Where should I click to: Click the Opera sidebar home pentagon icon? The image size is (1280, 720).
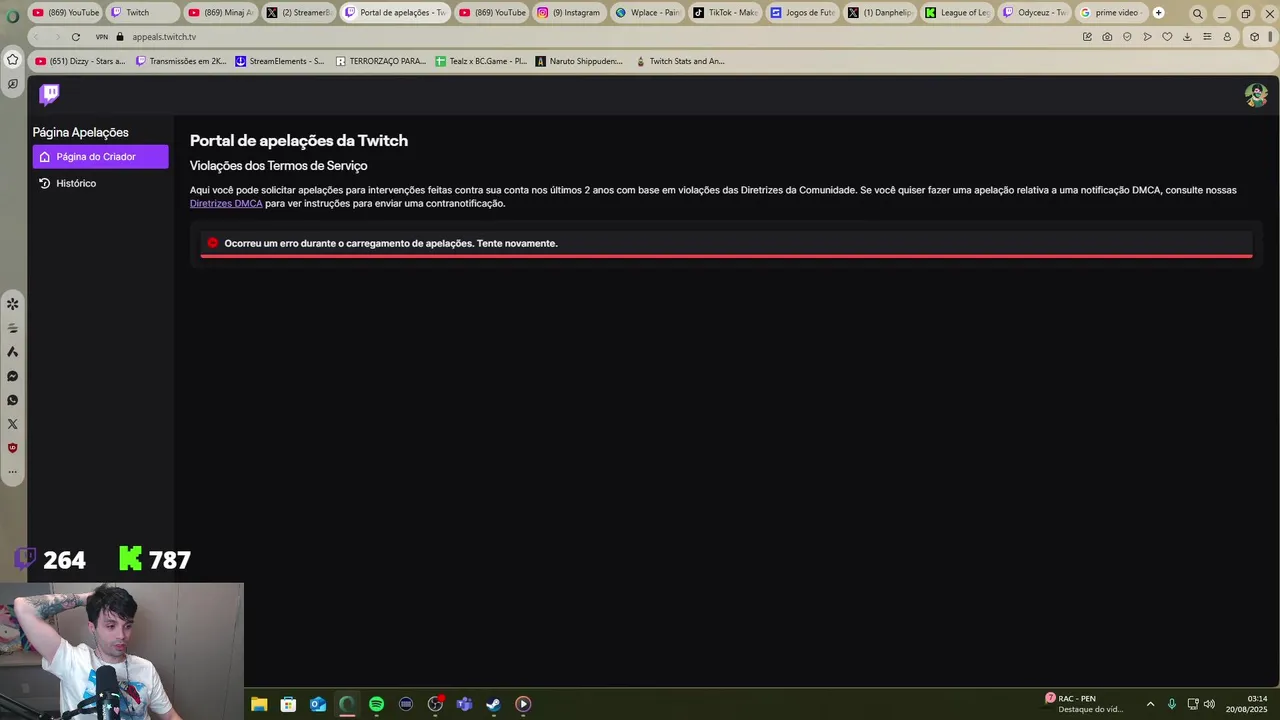pos(13,59)
